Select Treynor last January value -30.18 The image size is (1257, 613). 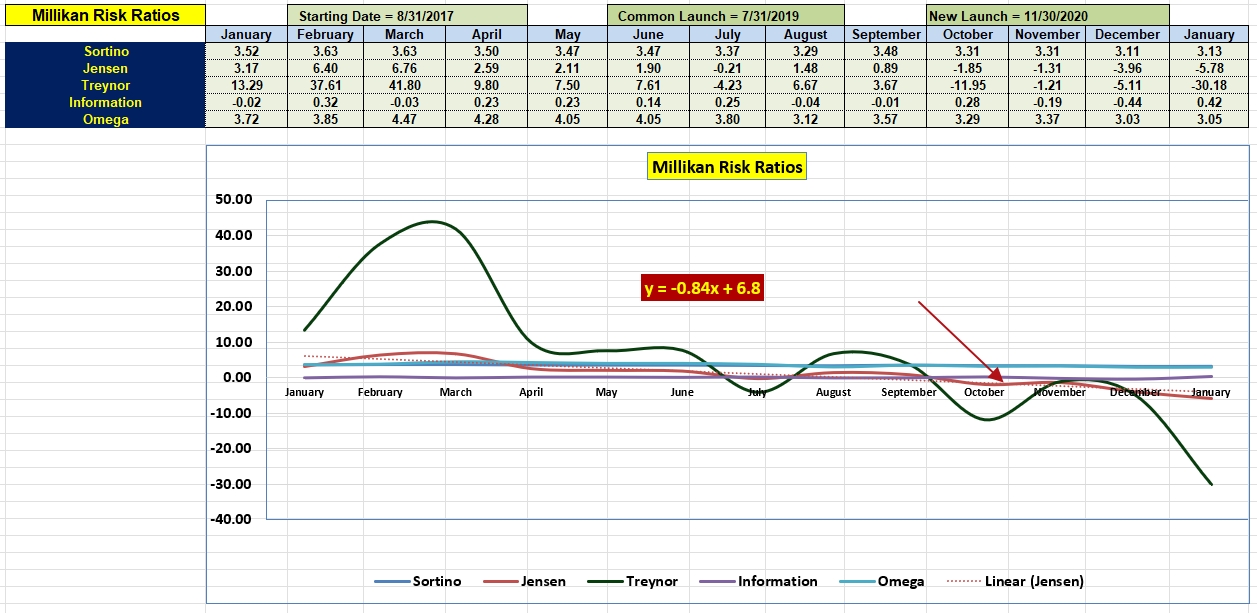[1209, 85]
